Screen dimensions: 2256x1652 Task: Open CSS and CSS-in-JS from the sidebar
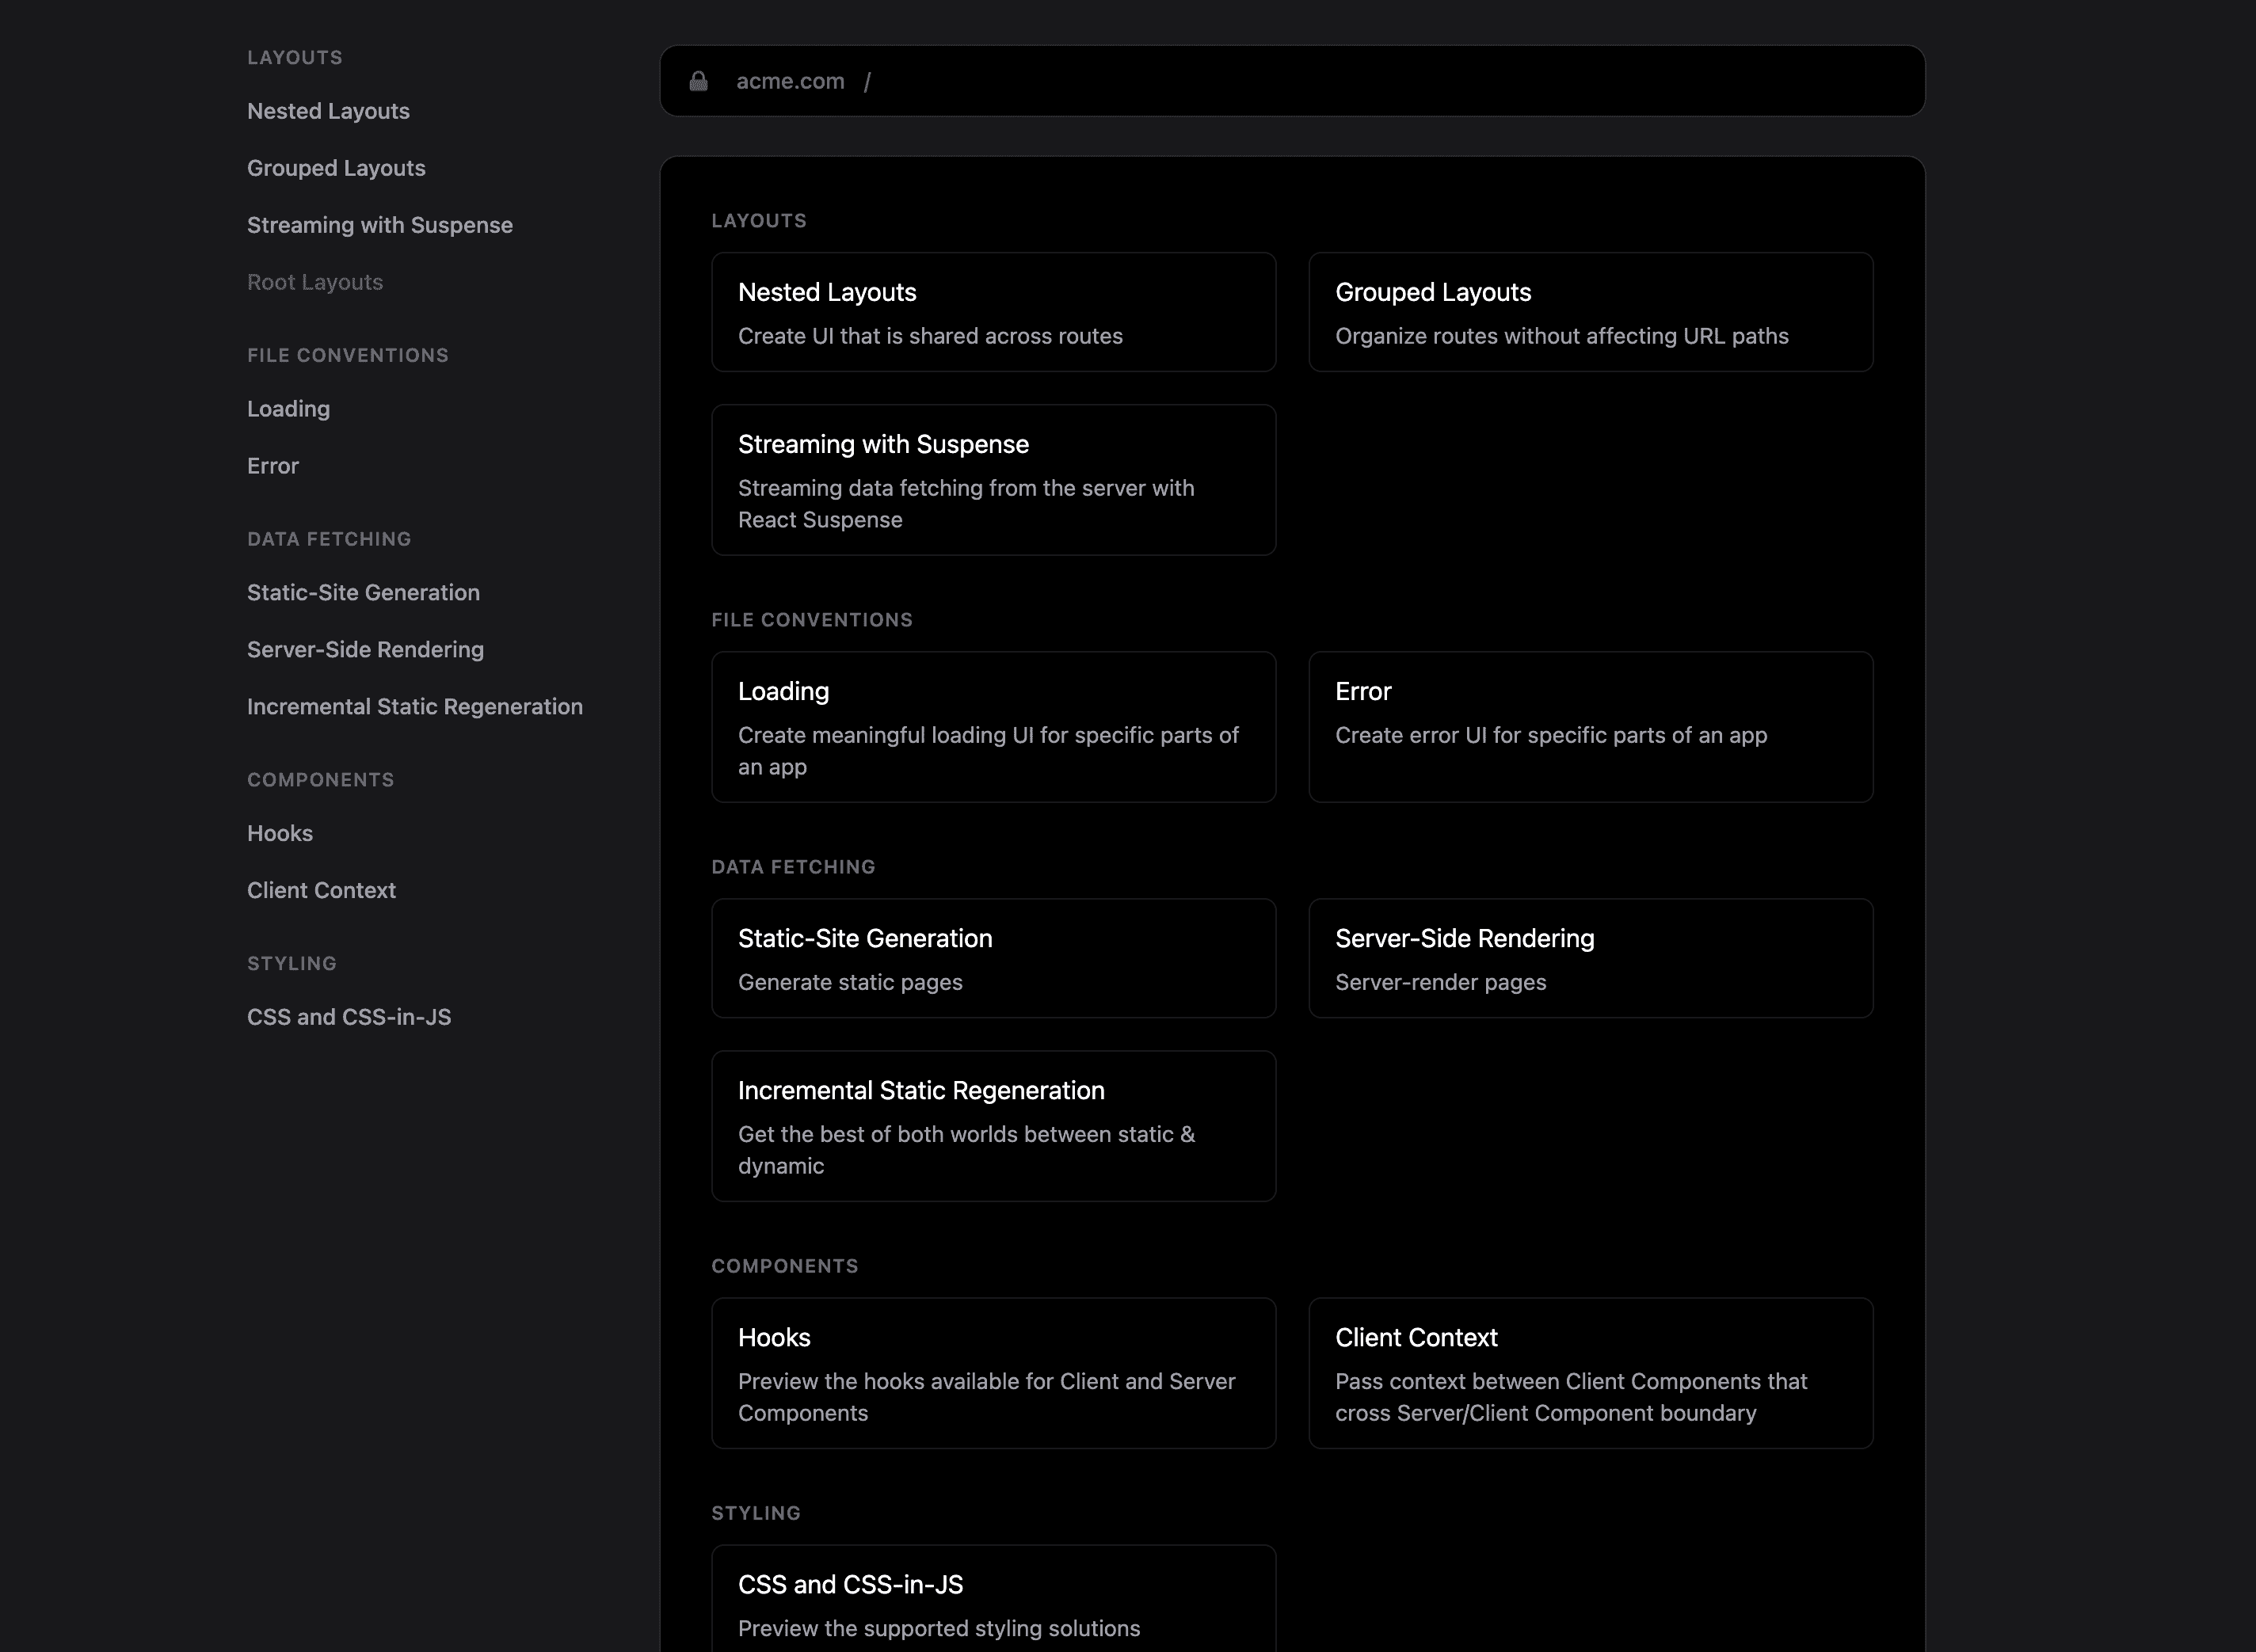tap(349, 1016)
